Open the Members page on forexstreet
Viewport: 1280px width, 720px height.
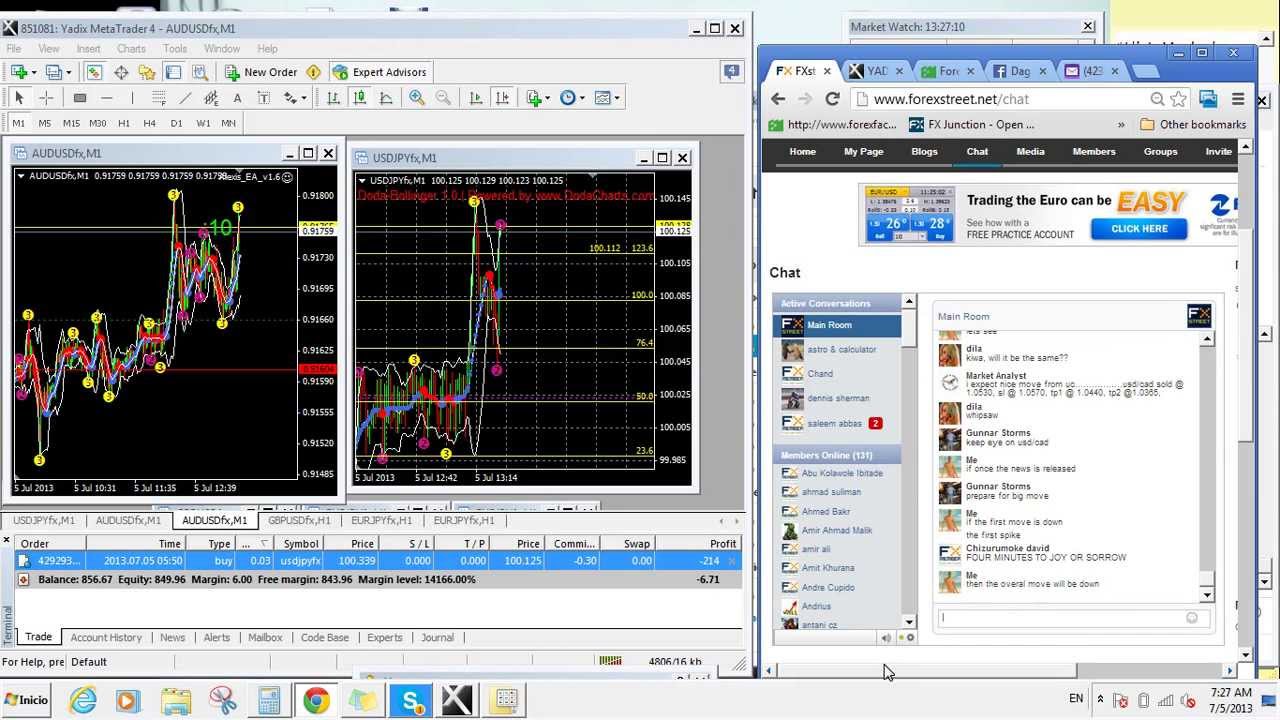1094,152
